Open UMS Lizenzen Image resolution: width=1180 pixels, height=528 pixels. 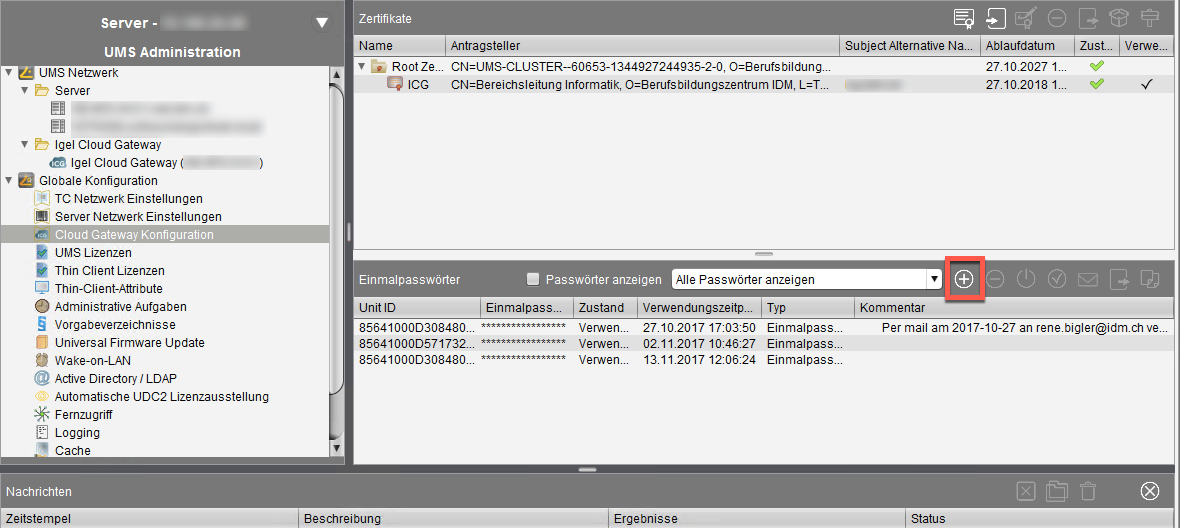(93, 253)
